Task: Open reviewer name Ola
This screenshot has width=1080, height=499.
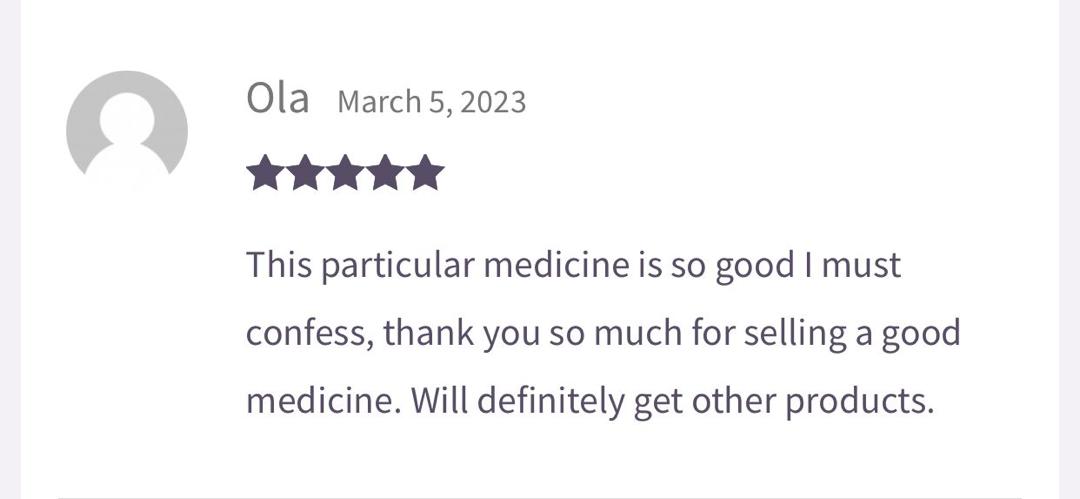Action: (x=277, y=100)
